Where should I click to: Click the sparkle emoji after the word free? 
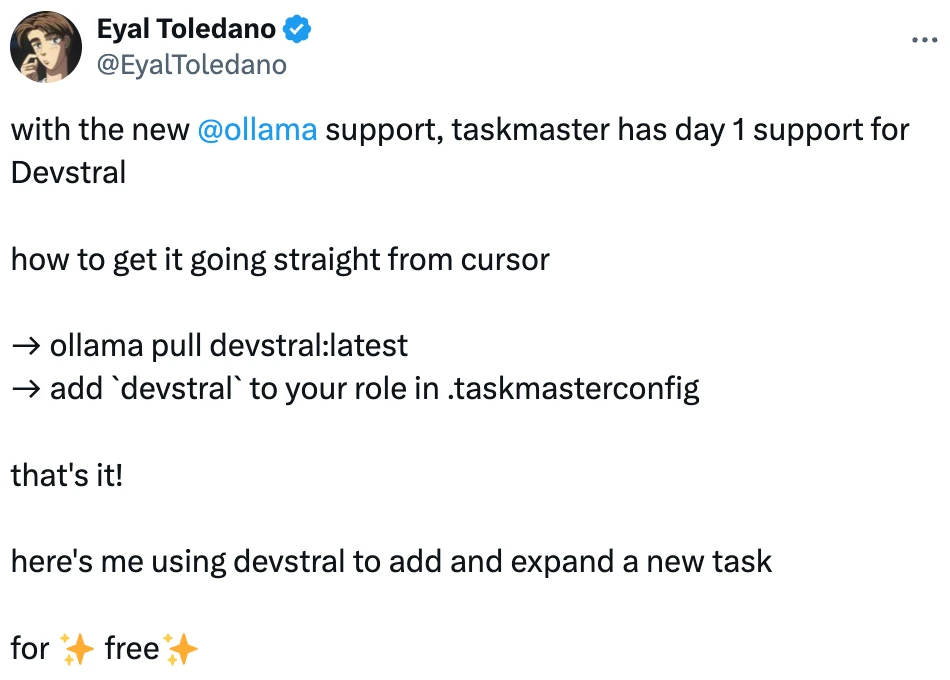coord(181,649)
